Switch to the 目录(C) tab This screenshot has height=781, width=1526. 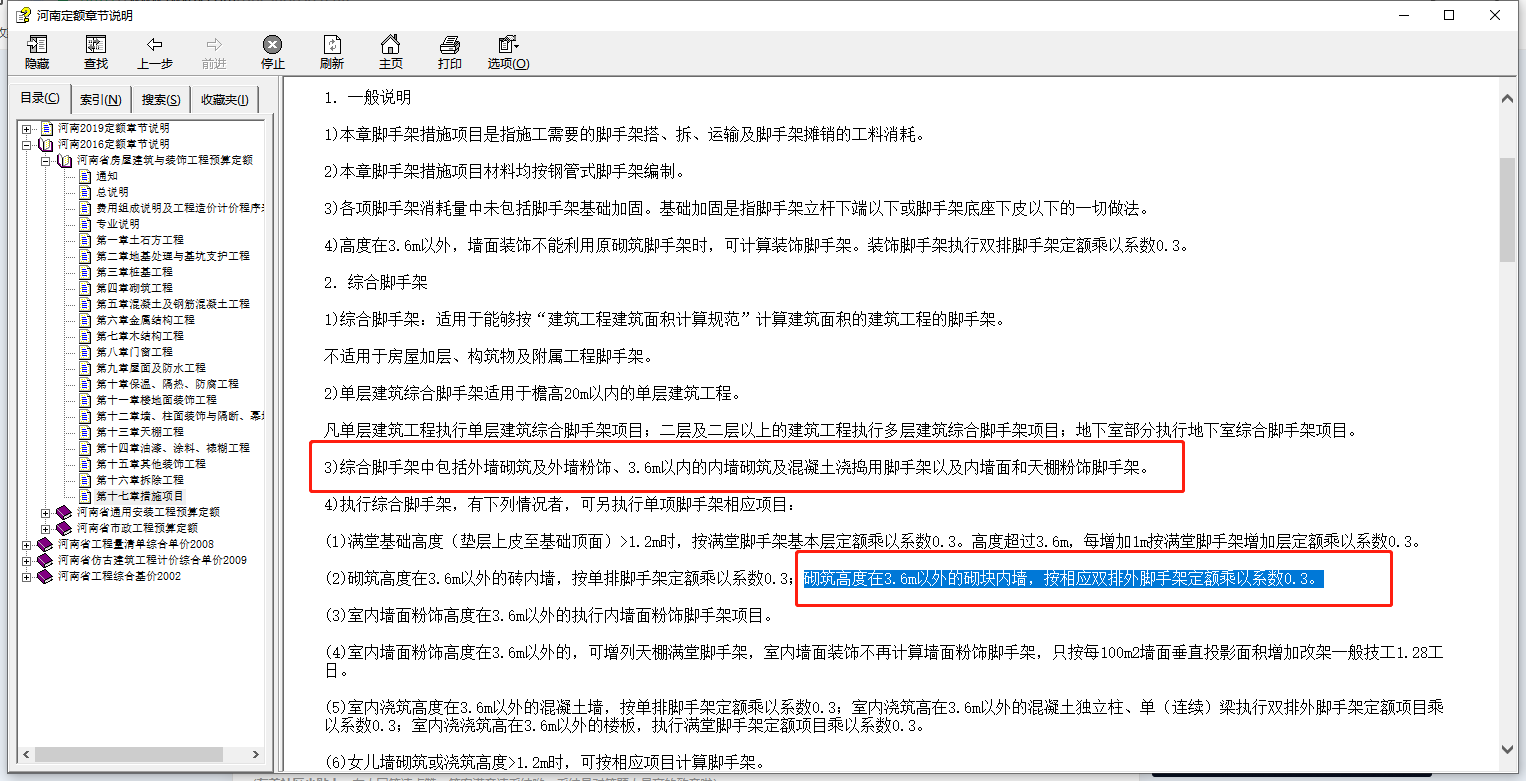pos(40,98)
